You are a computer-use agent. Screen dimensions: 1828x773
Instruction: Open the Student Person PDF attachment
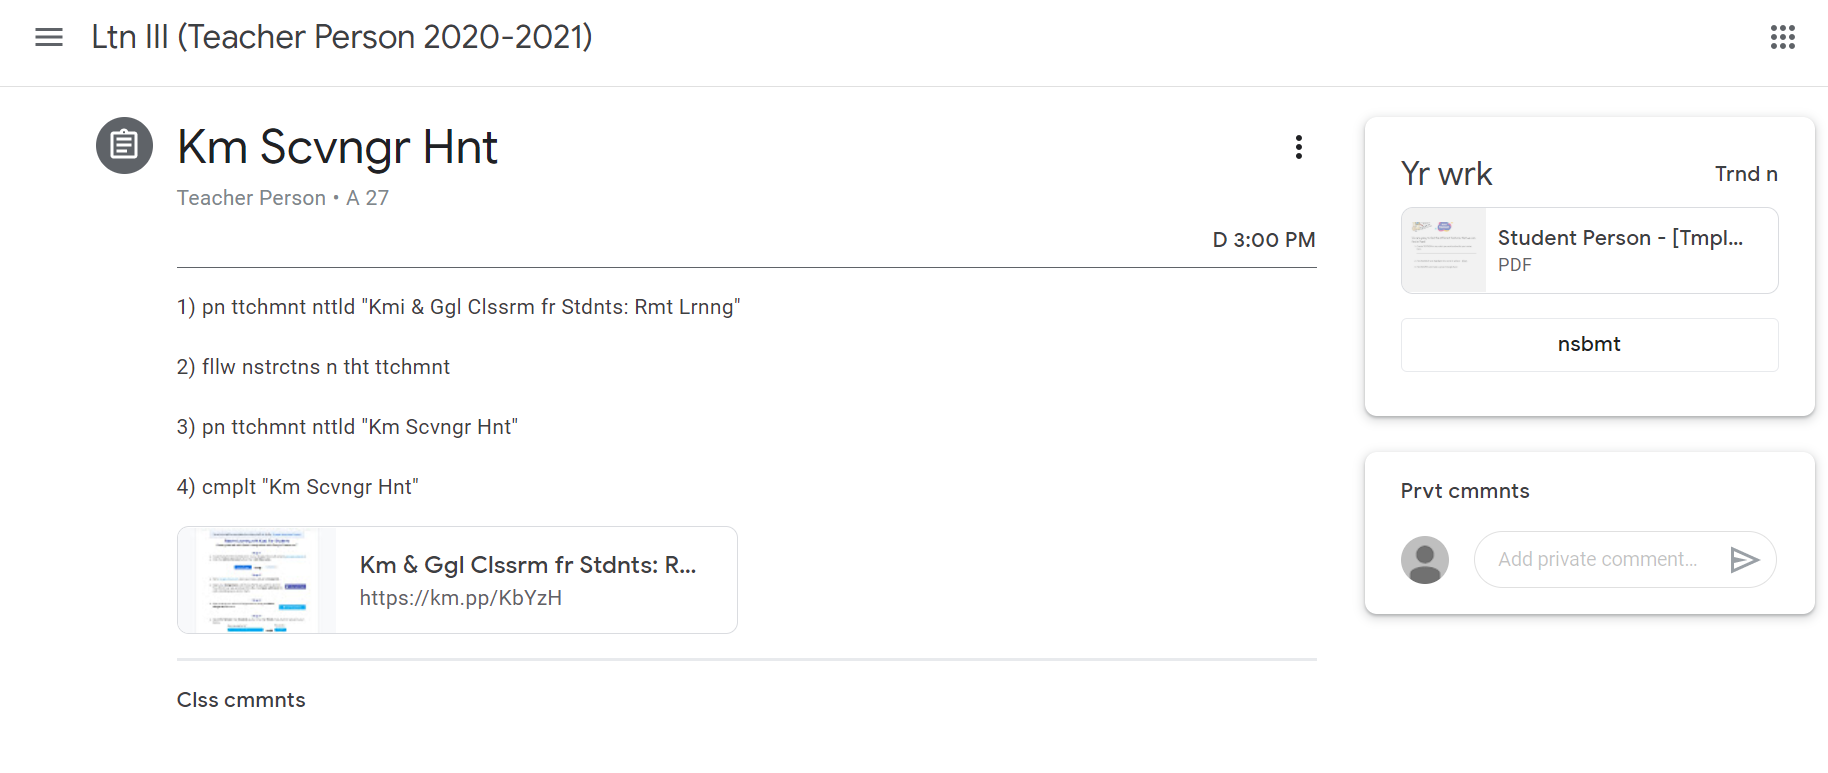[x=1589, y=250]
